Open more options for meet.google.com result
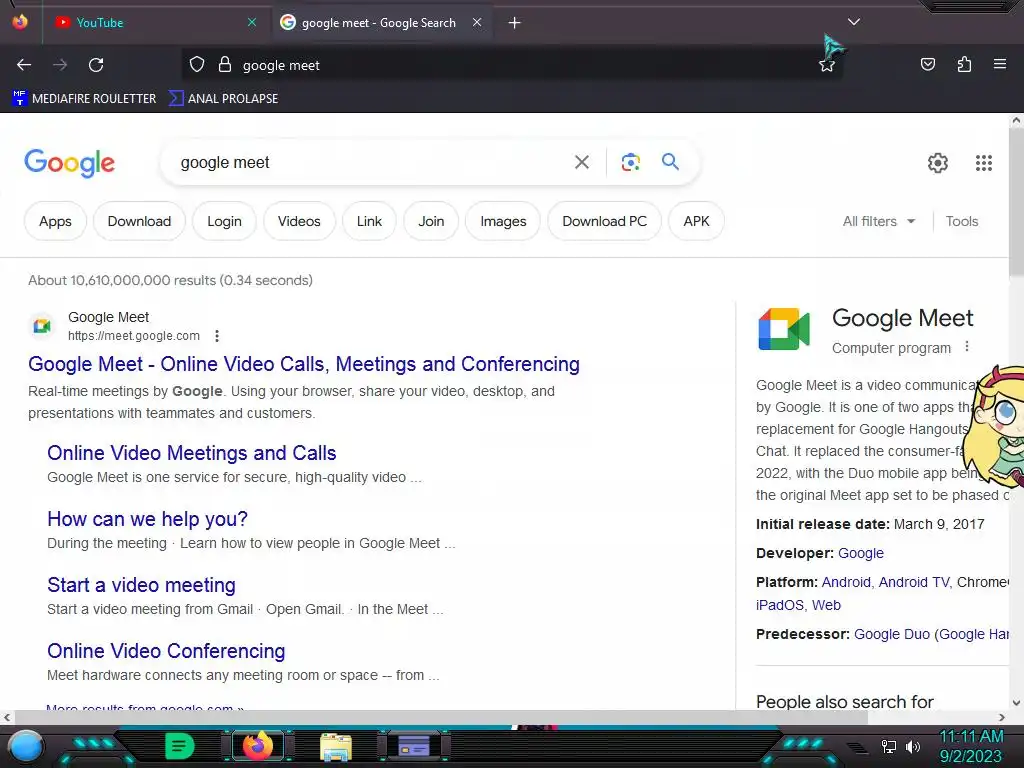The image size is (1024, 768). 217,336
